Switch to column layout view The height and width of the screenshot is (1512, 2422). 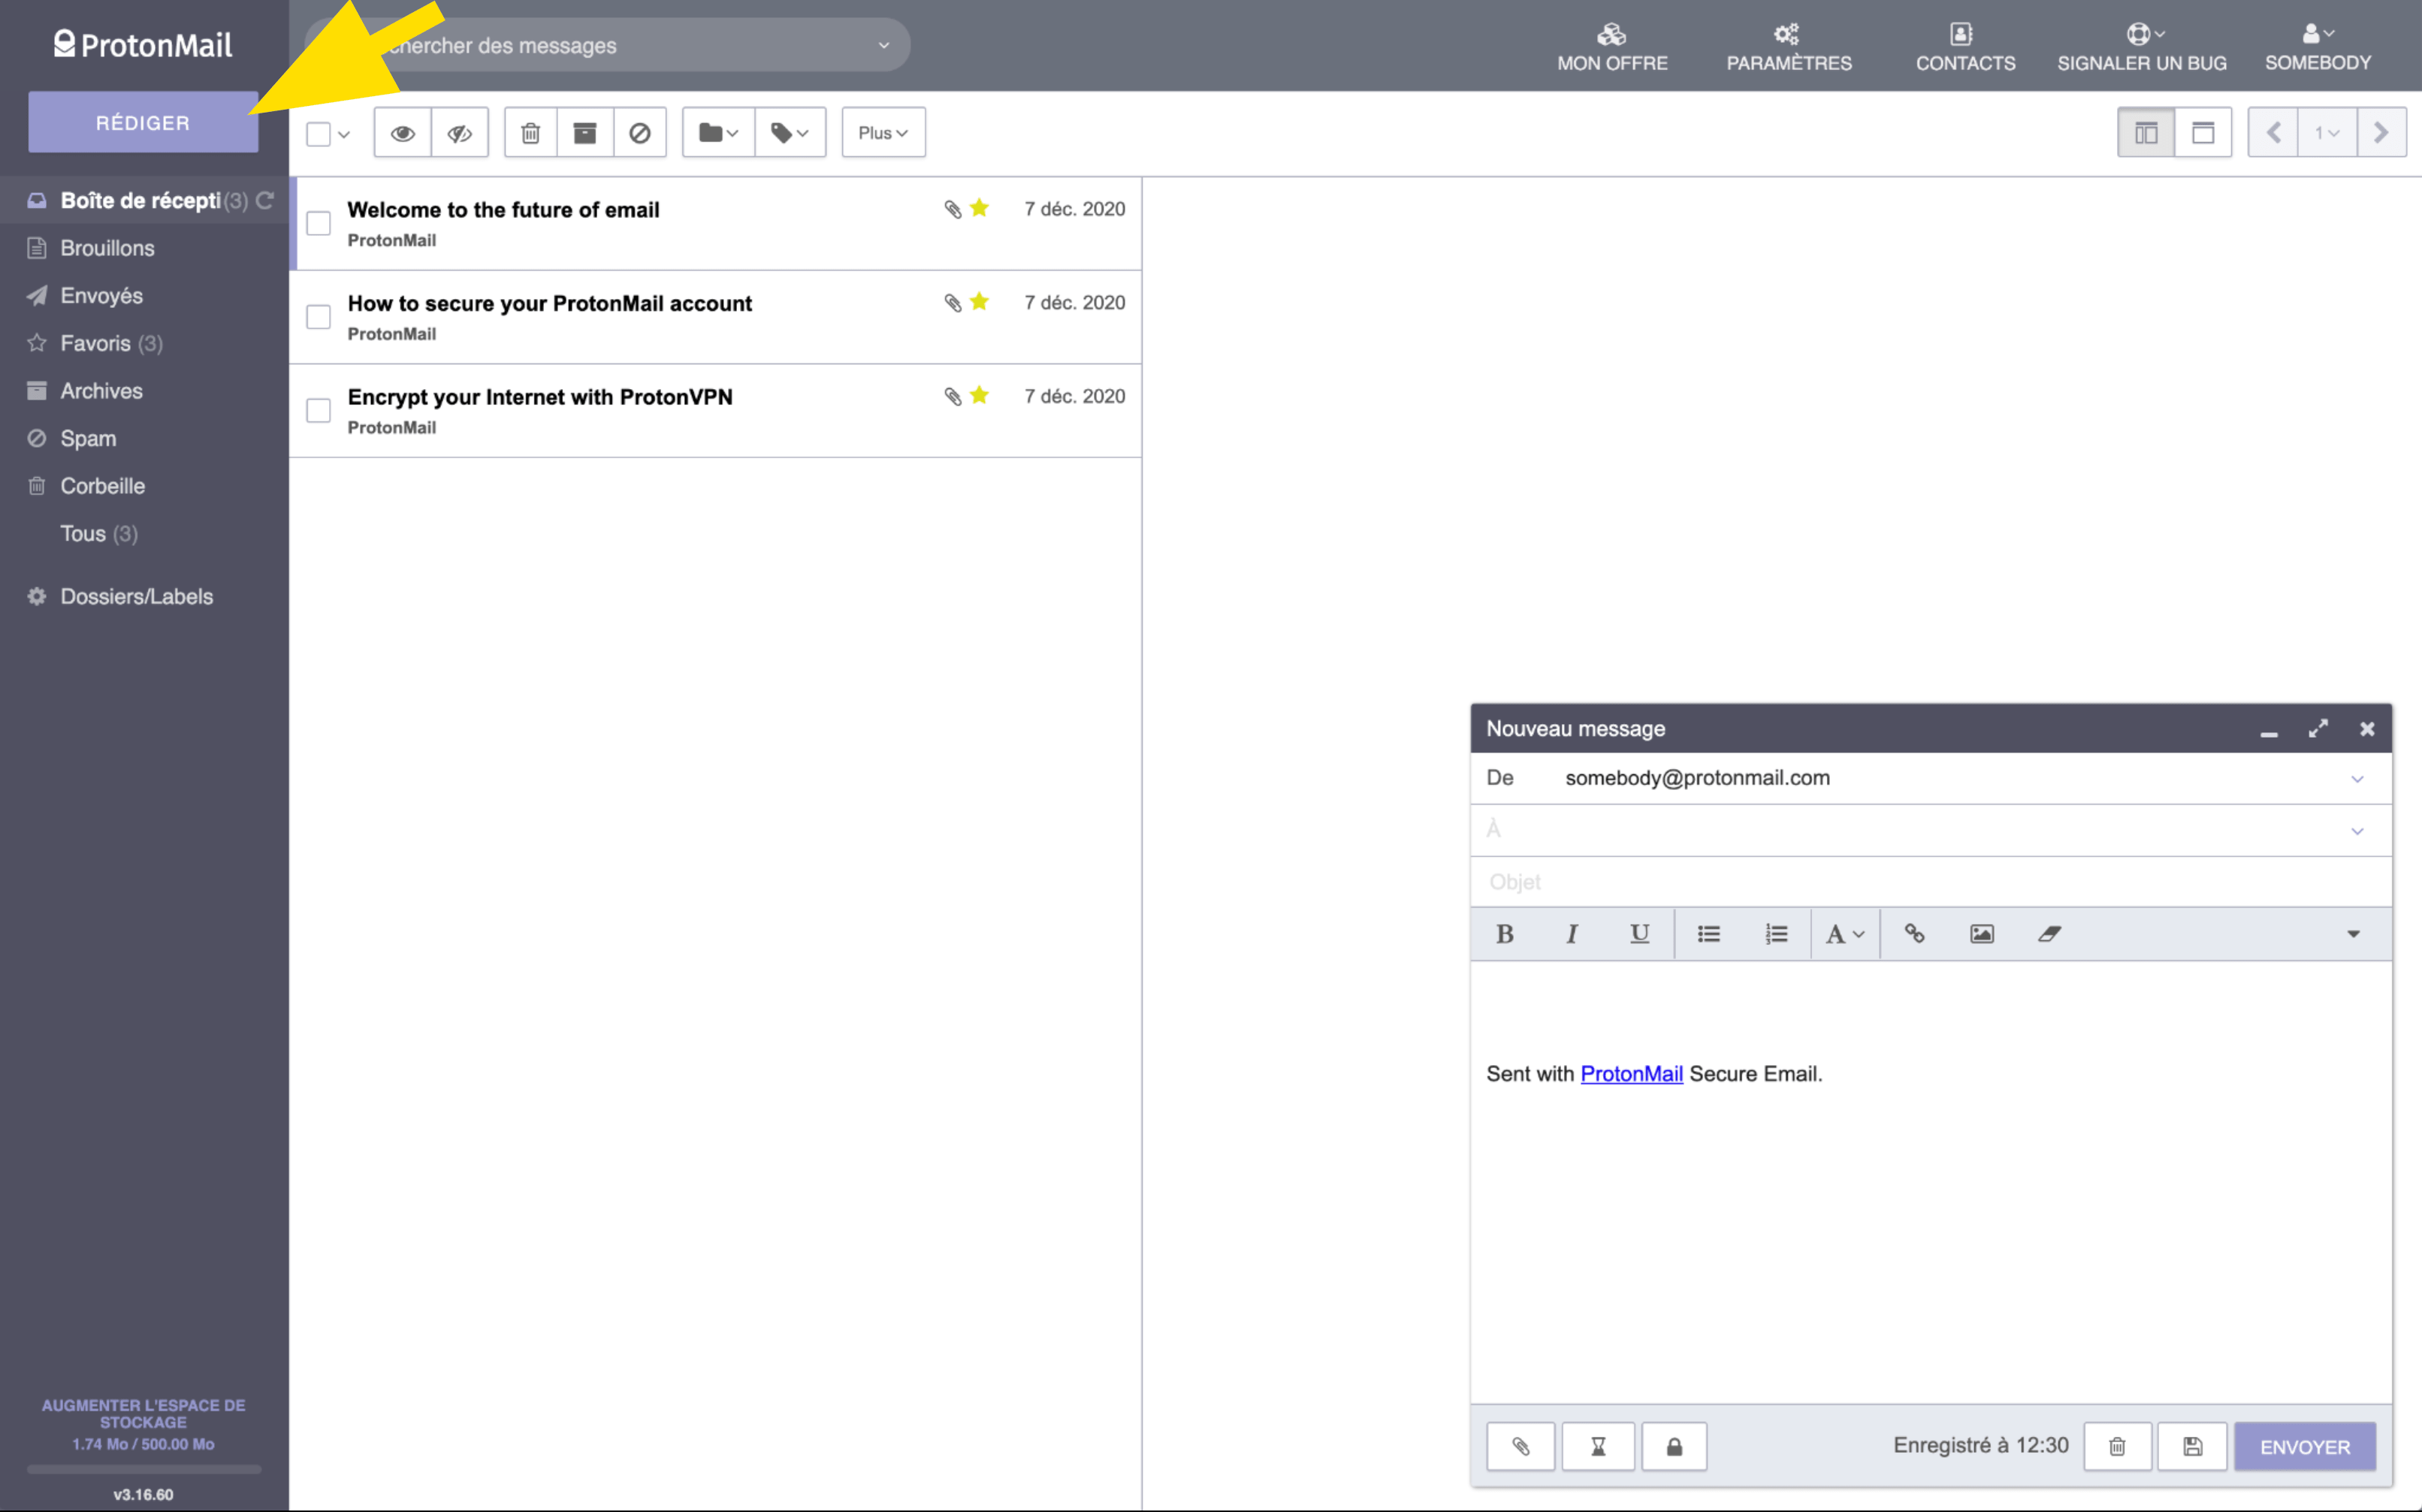coord(2146,133)
